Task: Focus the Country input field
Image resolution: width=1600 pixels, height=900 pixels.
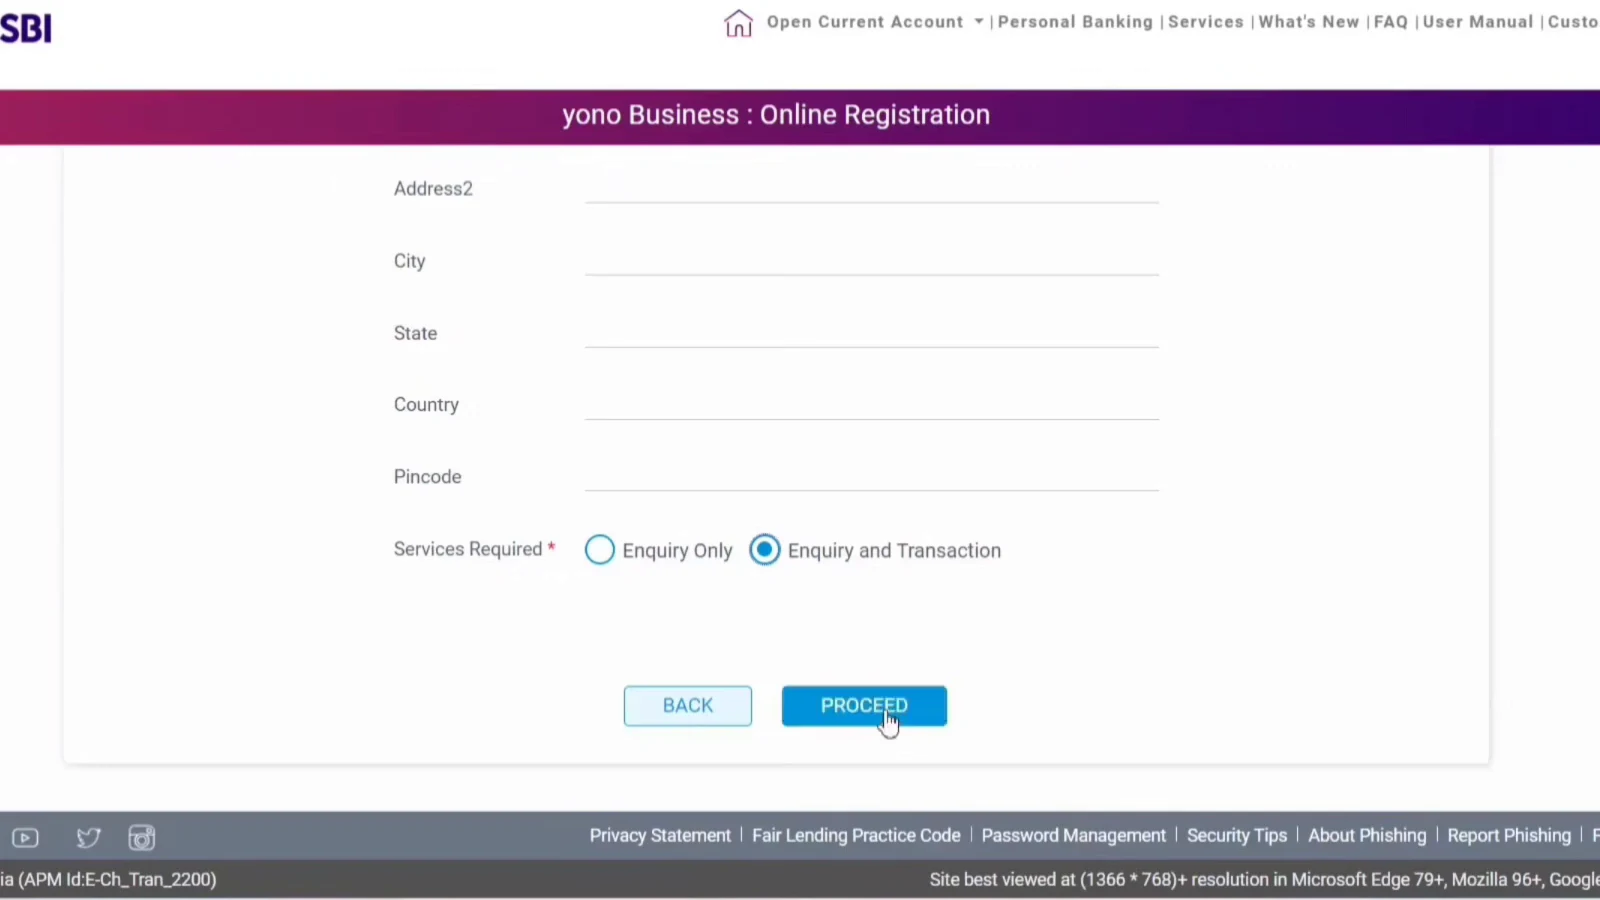Action: coord(872,403)
